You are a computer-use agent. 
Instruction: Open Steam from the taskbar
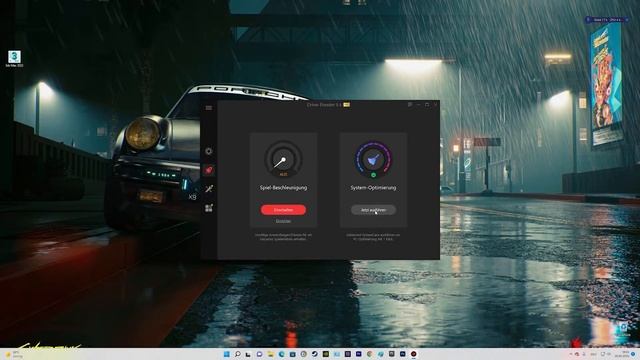click(x=315, y=354)
